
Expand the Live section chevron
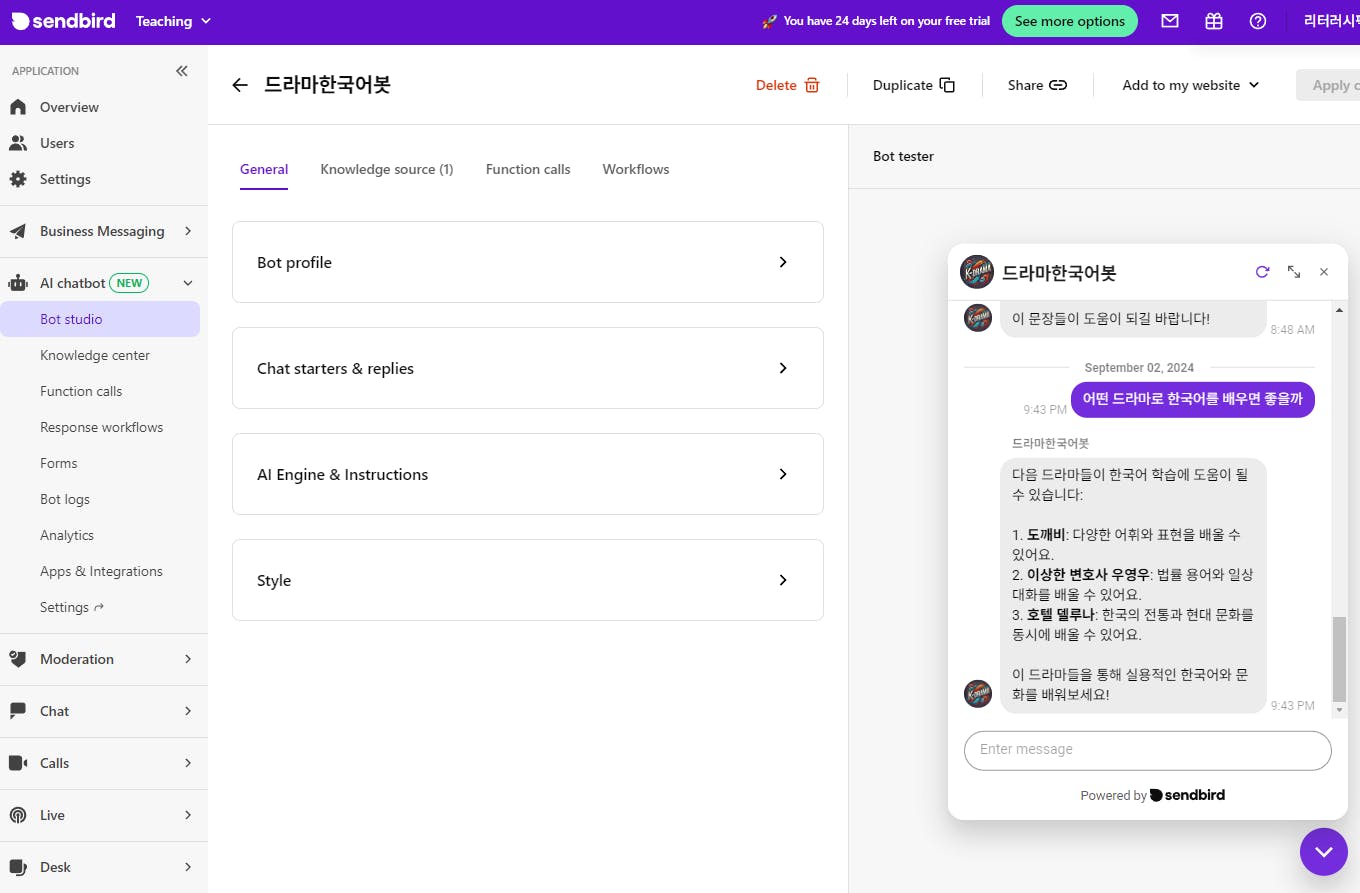point(188,815)
